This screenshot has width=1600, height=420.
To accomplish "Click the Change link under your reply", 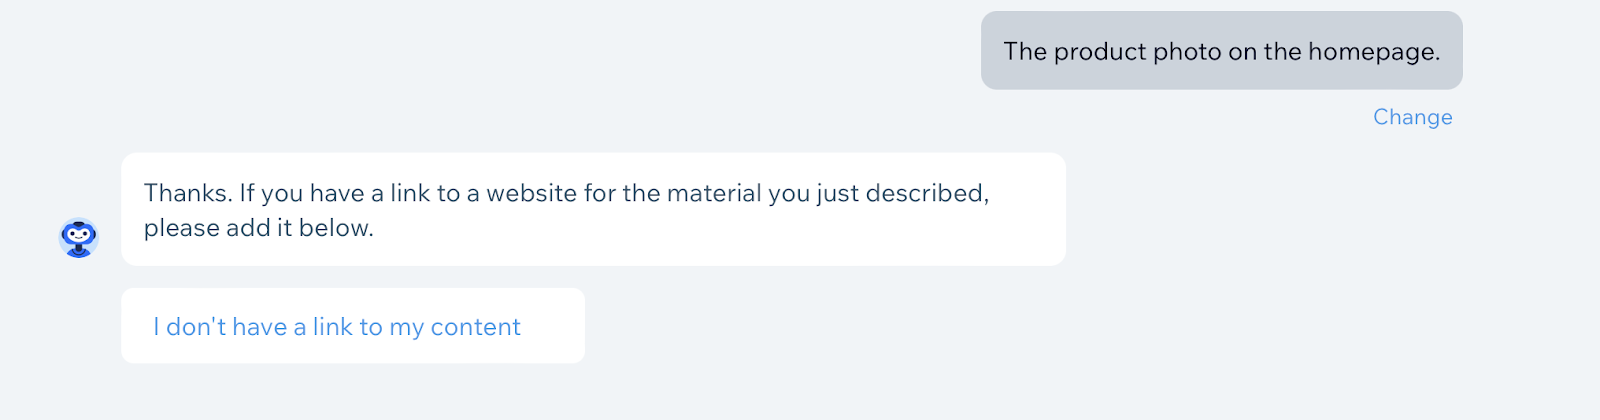I will (x=1412, y=117).
